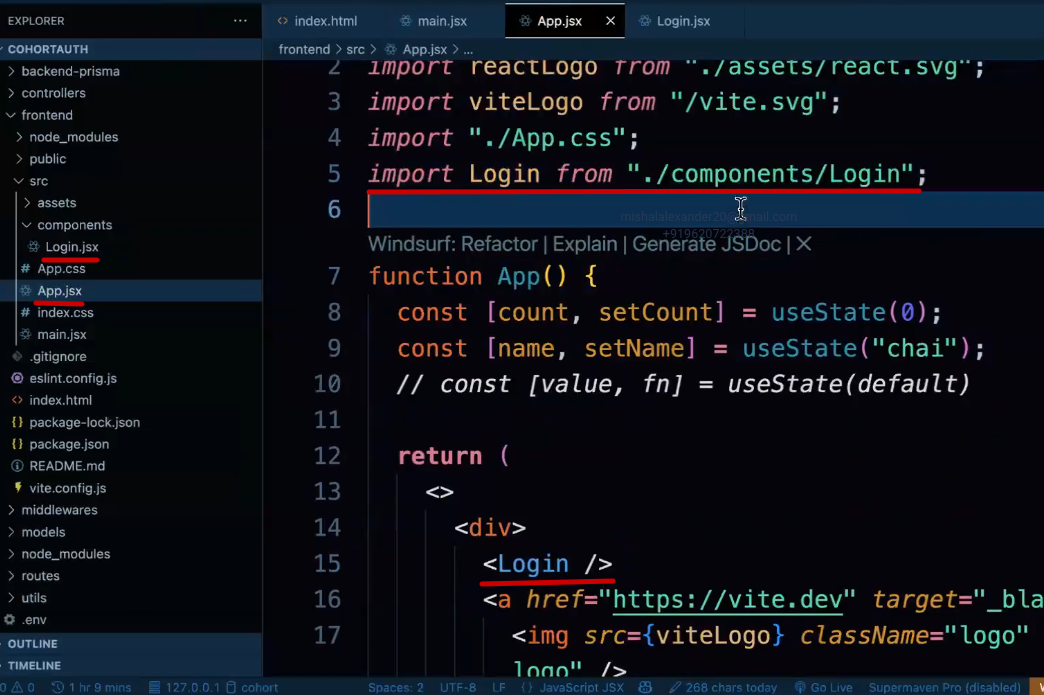Image resolution: width=1044 pixels, height=695 pixels.
Task: Expand the public folder
Action: pos(47,159)
